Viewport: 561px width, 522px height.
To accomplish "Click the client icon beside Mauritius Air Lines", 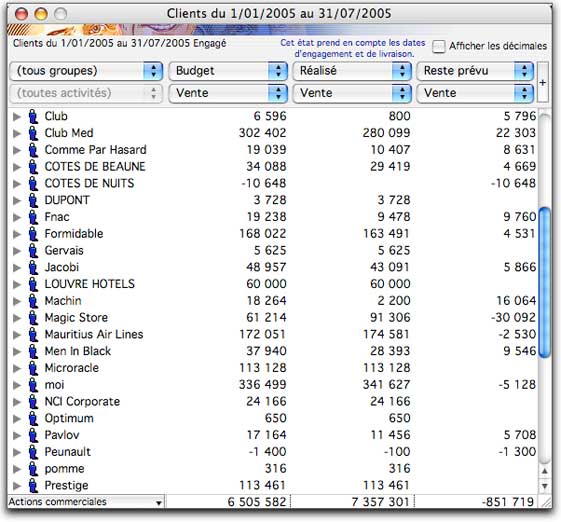I will pos(33,335).
